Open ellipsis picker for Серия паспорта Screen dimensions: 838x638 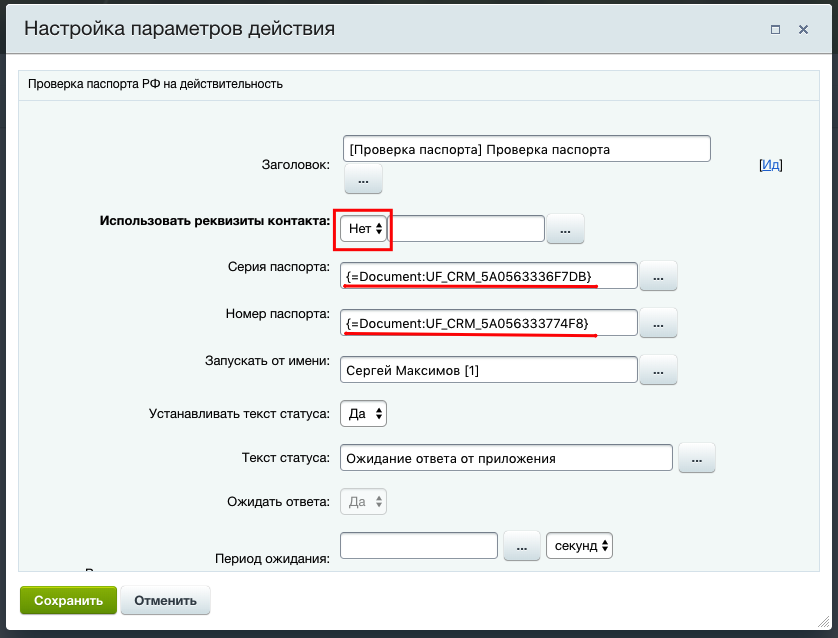tap(658, 276)
